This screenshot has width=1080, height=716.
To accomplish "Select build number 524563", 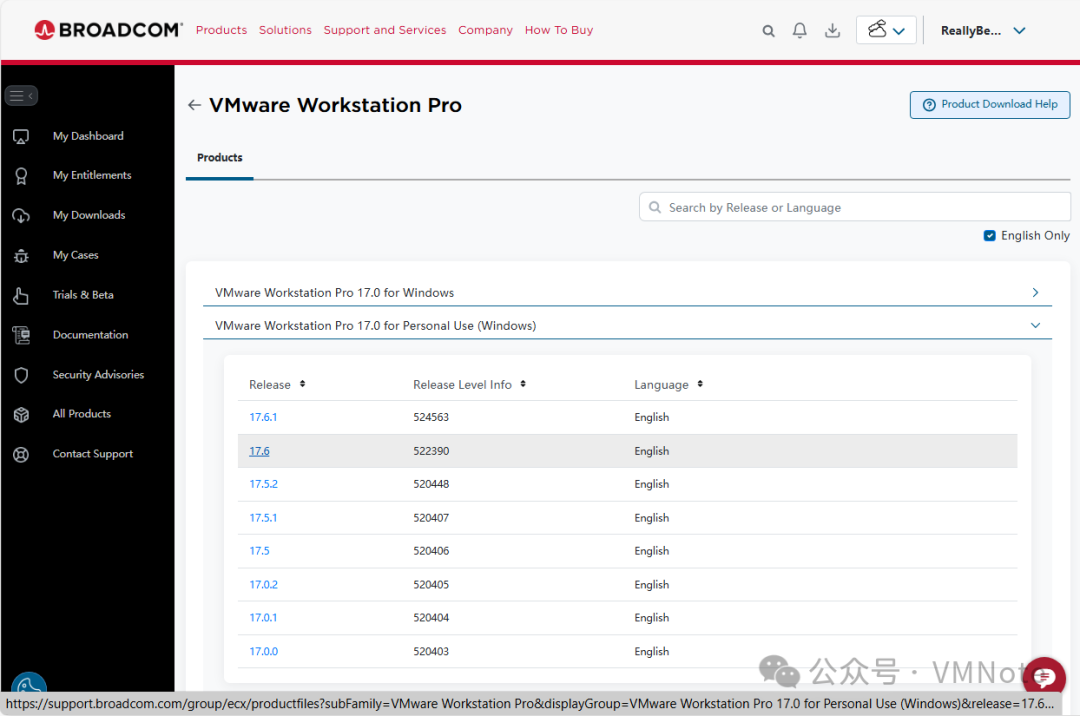I will pos(431,417).
